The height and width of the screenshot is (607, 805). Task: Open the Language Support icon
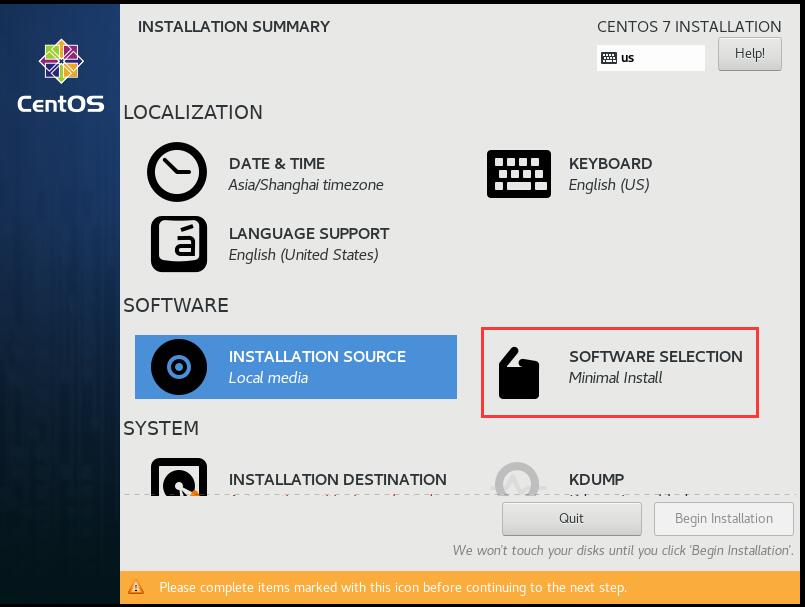coord(179,244)
